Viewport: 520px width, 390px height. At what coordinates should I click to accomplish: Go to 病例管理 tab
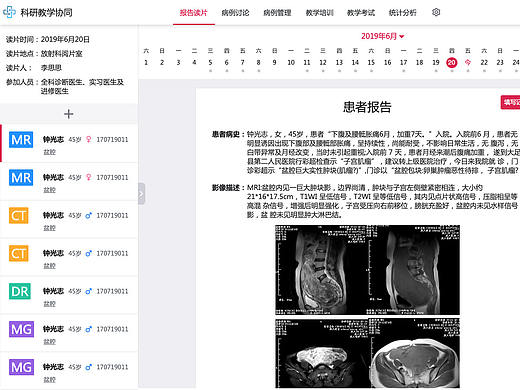tap(277, 13)
